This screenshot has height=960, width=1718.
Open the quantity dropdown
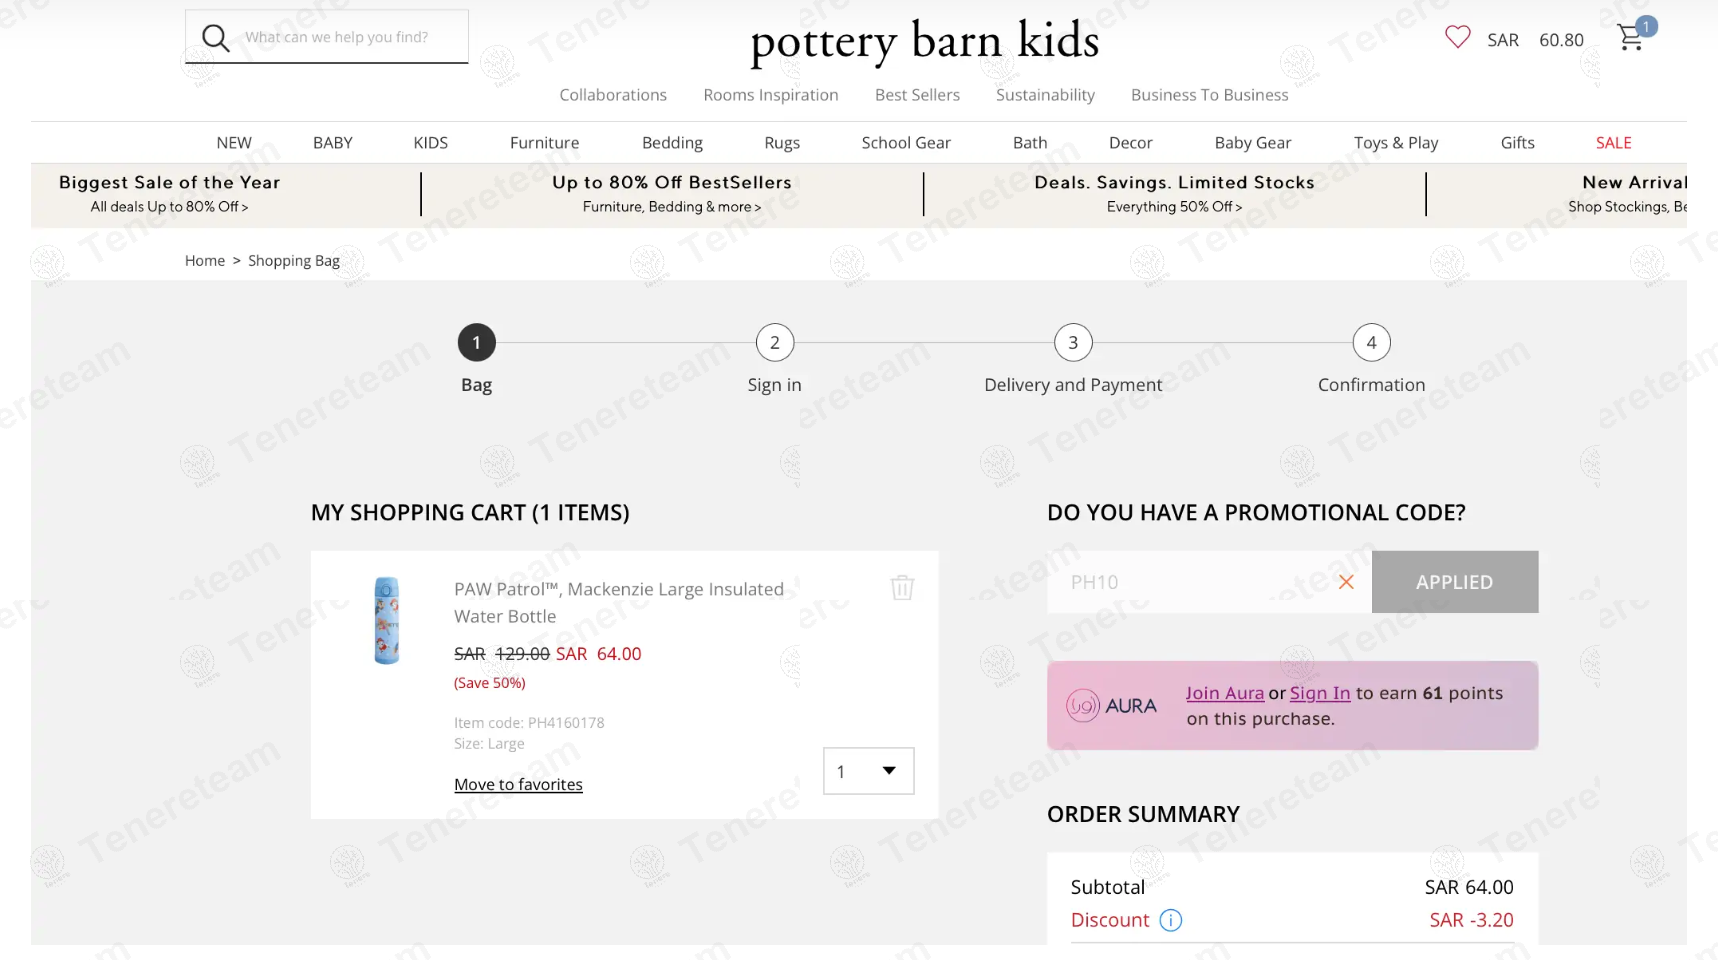(868, 771)
